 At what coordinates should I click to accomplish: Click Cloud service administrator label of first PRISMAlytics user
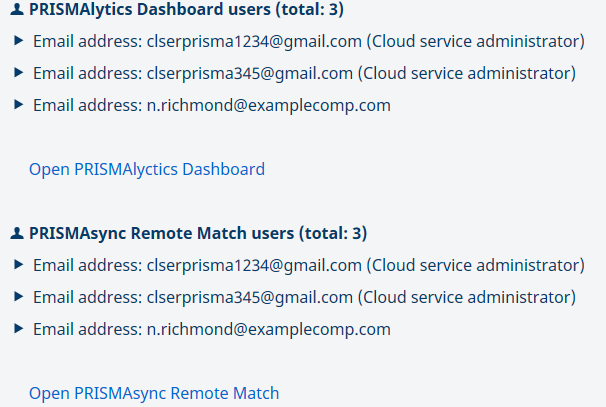(x=475, y=42)
